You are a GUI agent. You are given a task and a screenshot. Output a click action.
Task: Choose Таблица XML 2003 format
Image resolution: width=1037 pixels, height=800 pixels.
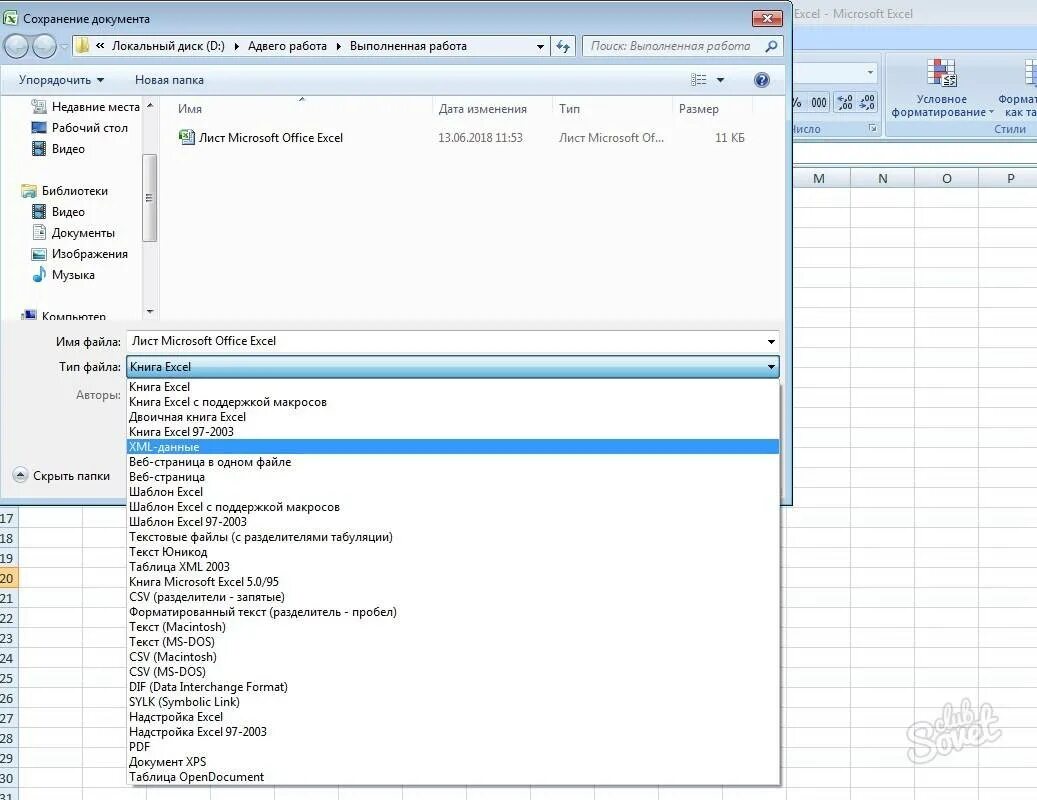(x=453, y=567)
